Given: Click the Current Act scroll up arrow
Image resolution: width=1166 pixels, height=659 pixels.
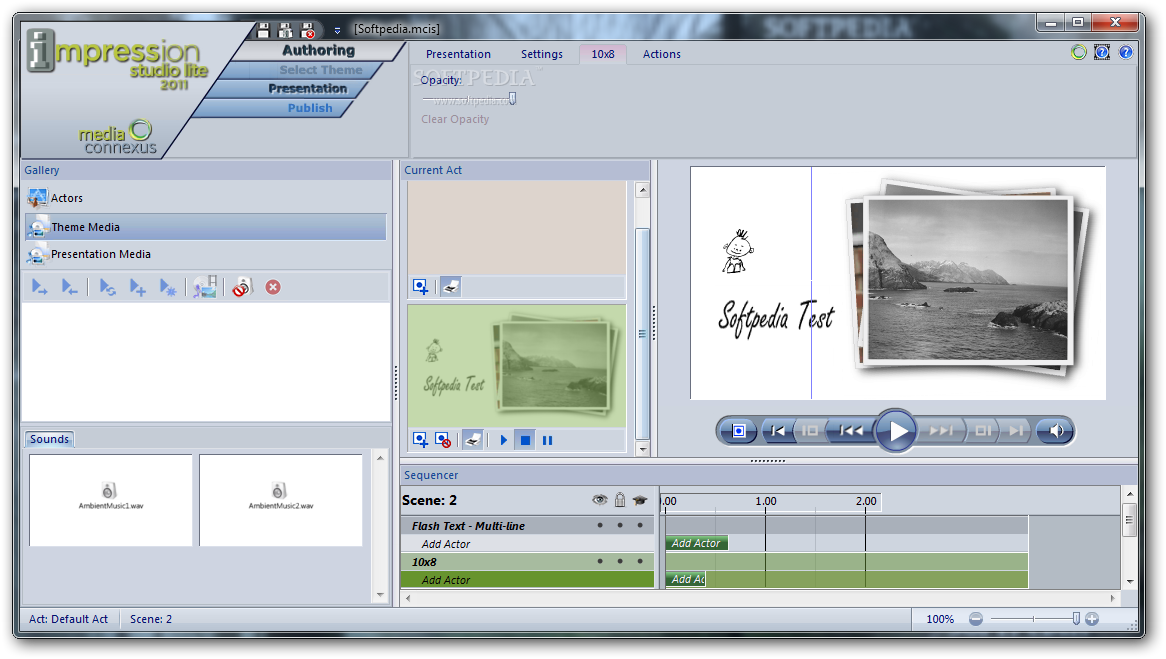Looking at the screenshot, I should pos(642,190).
